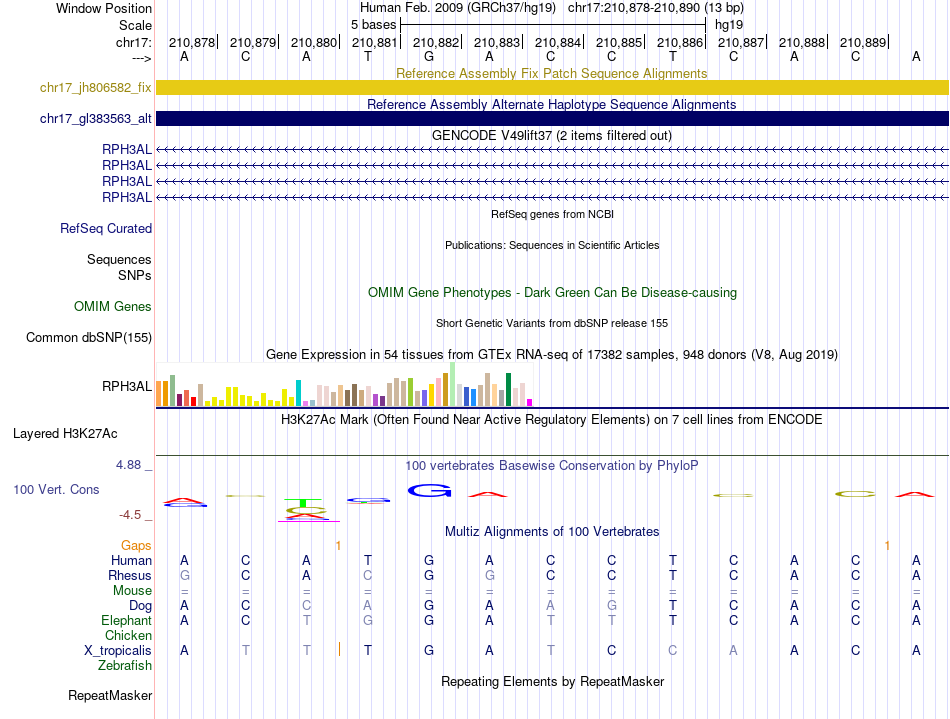Click the Human alignment row label
This screenshot has width=950, height=719.
coord(131,560)
